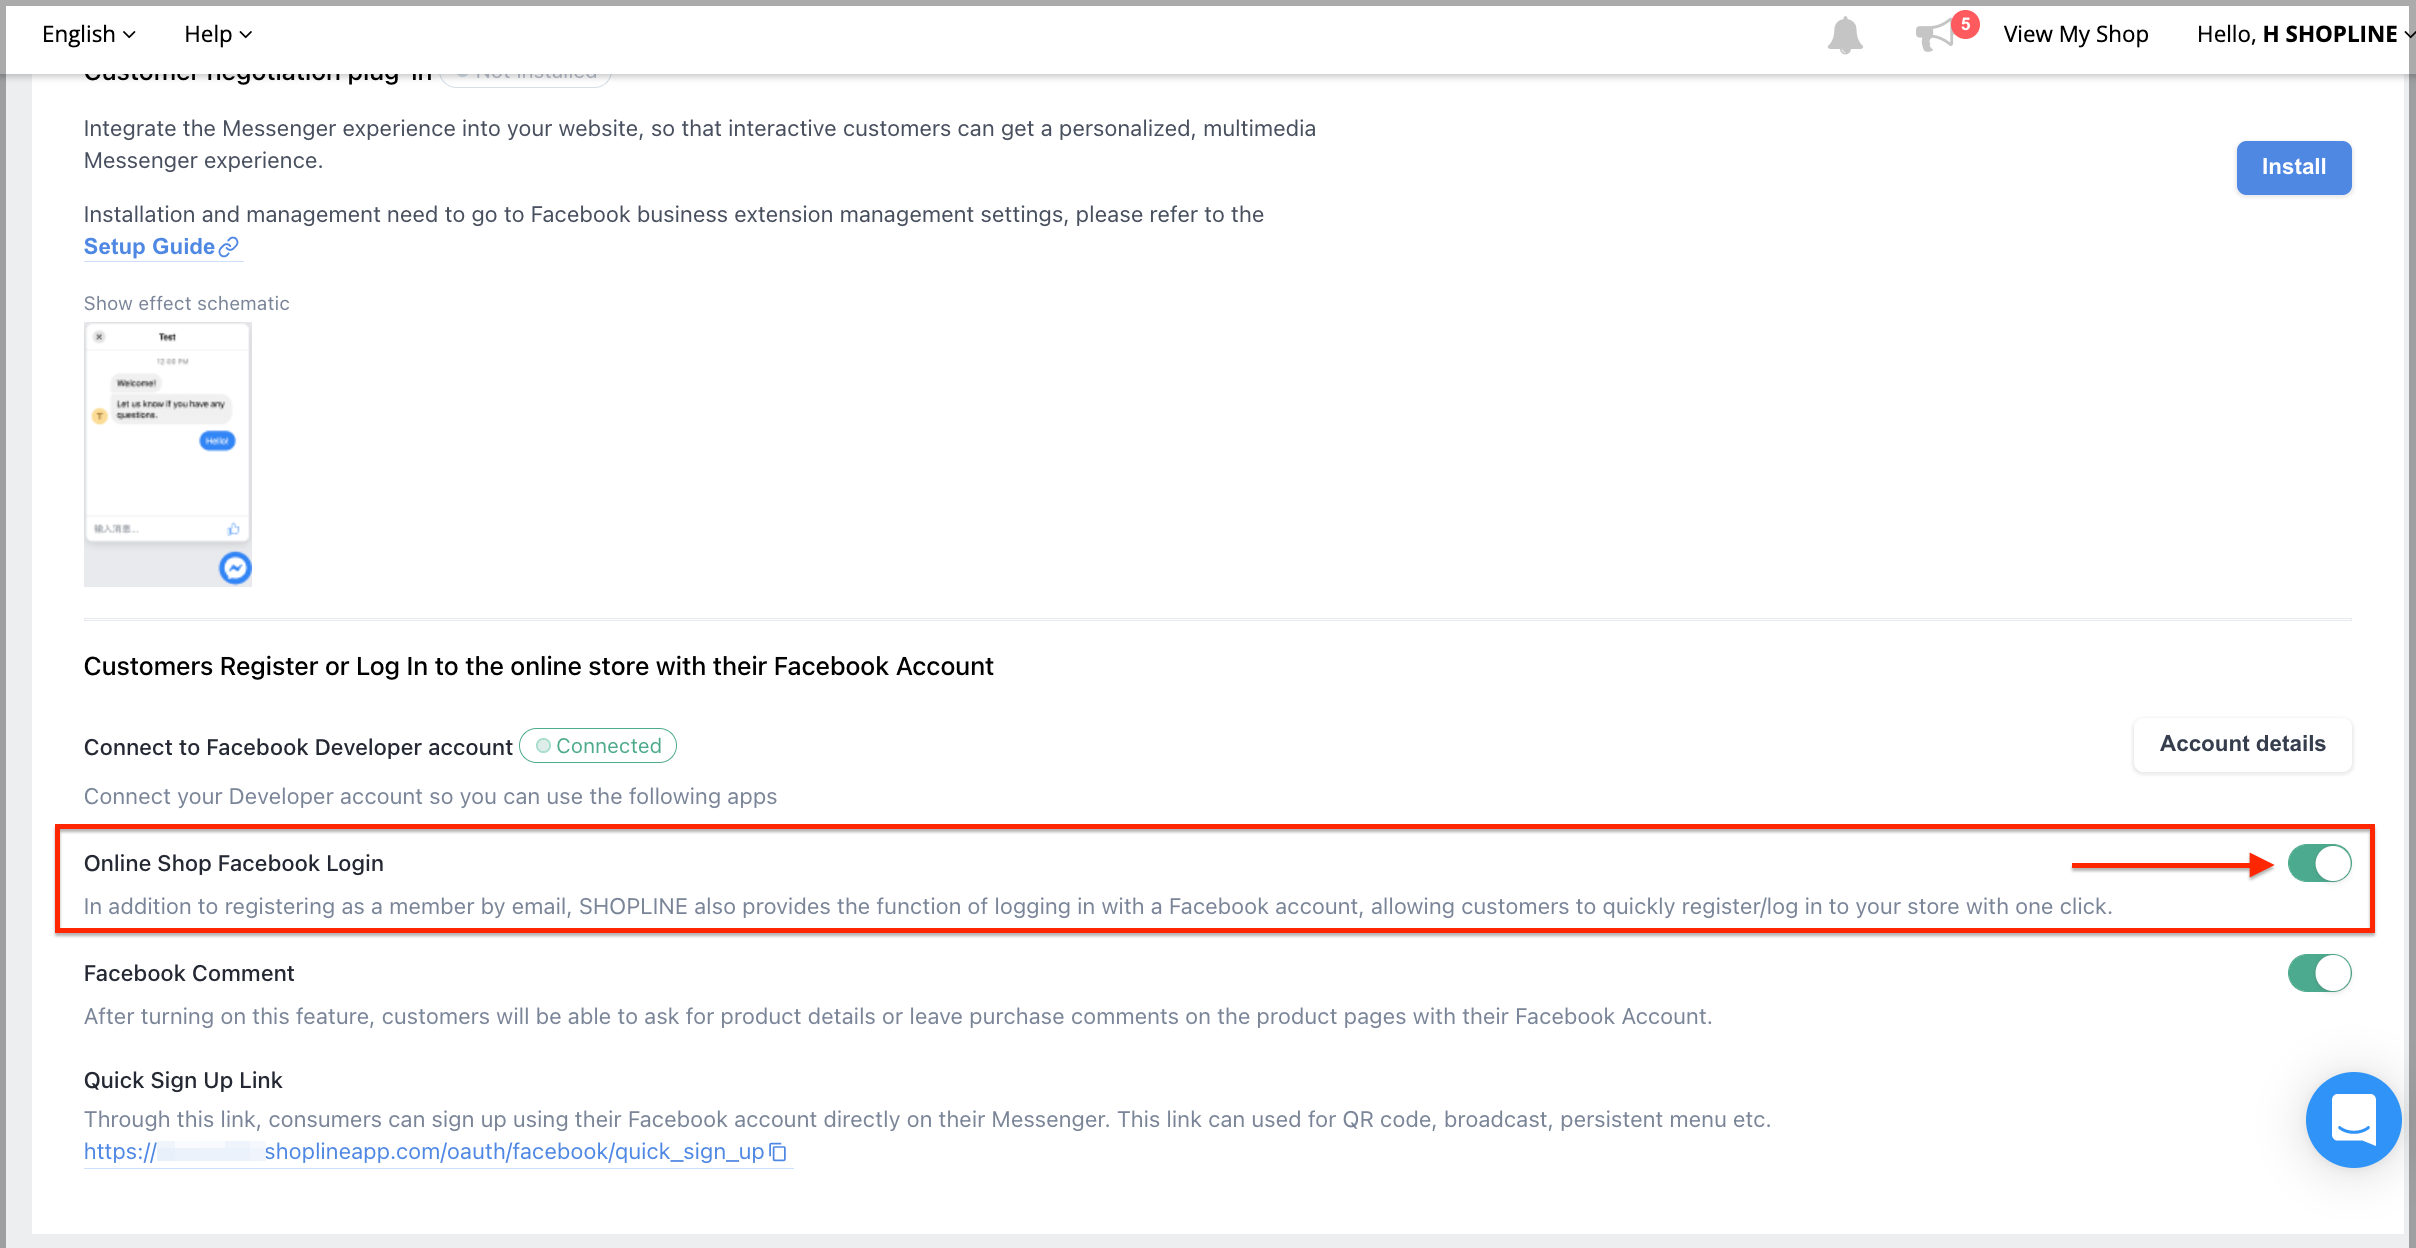Click the blue Install button
The width and height of the screenshot is (2416, 1248).
(x=2294, y=167)
